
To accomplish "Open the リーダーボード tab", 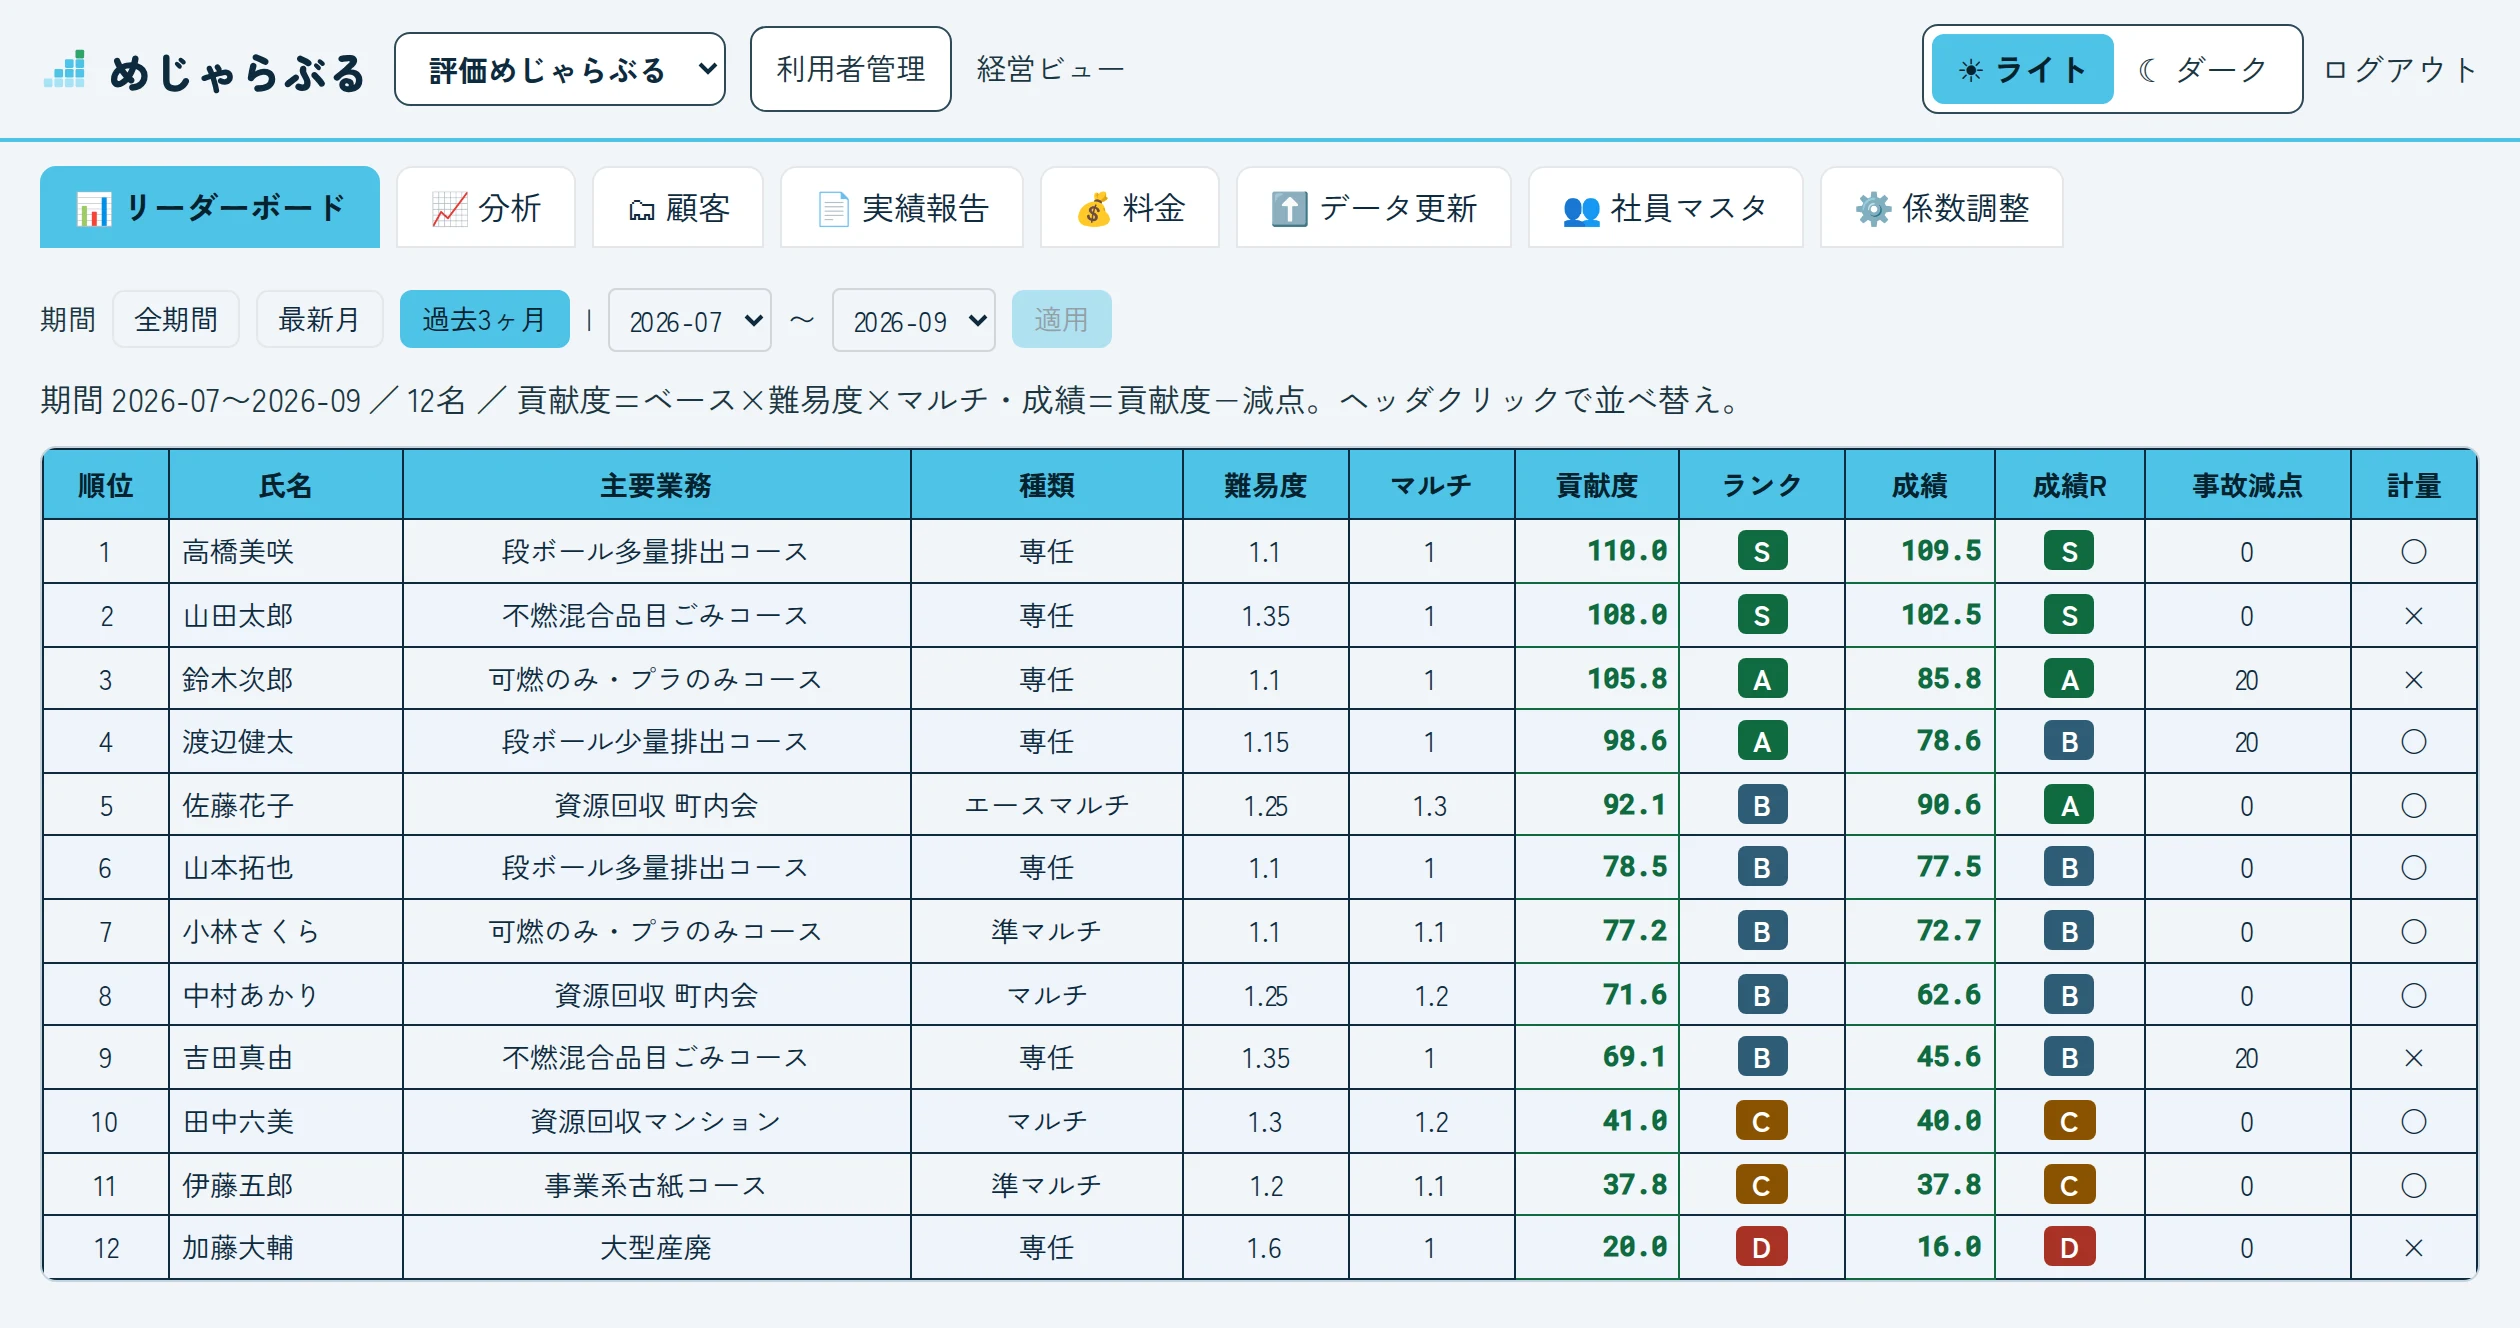I will 210,207.
